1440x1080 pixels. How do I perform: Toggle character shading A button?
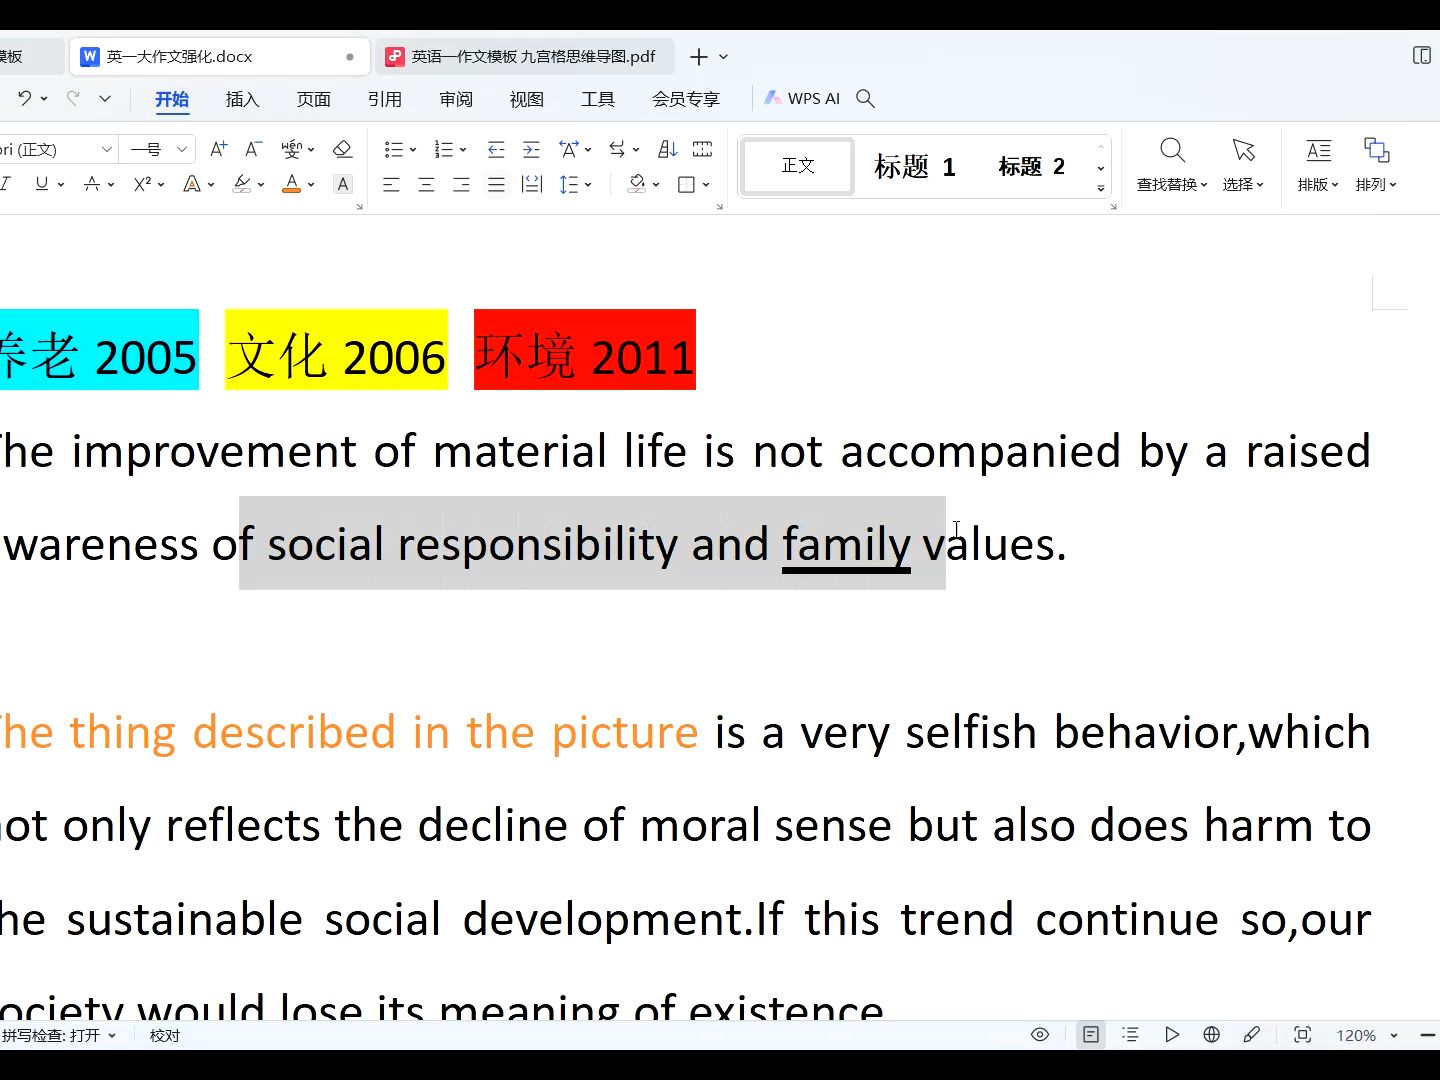tap(343, 184)
